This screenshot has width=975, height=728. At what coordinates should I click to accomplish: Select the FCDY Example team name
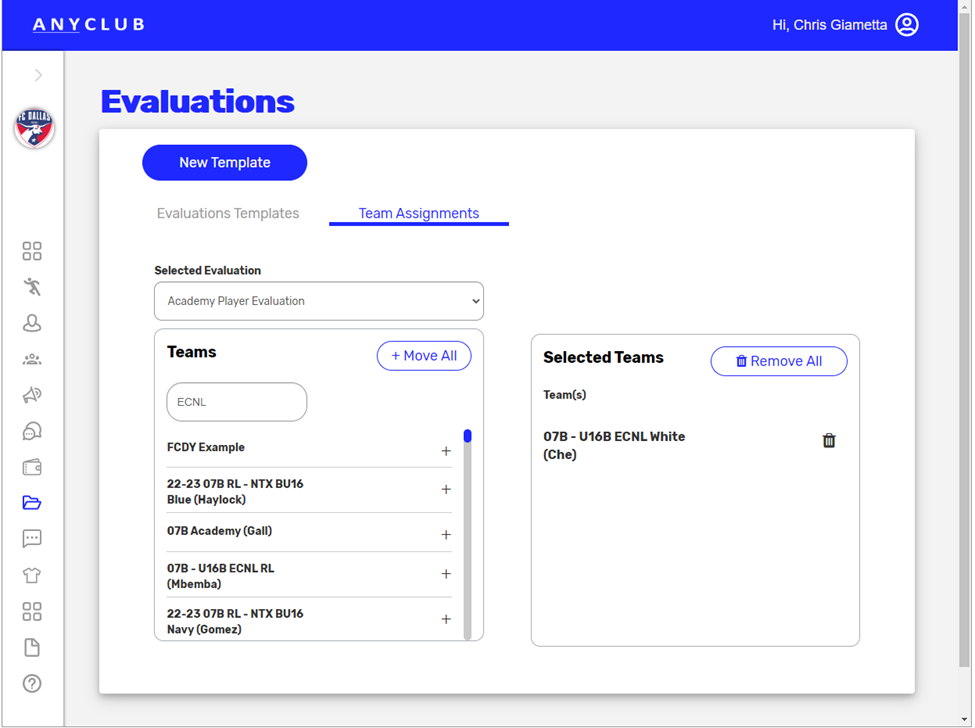(206, 448)
